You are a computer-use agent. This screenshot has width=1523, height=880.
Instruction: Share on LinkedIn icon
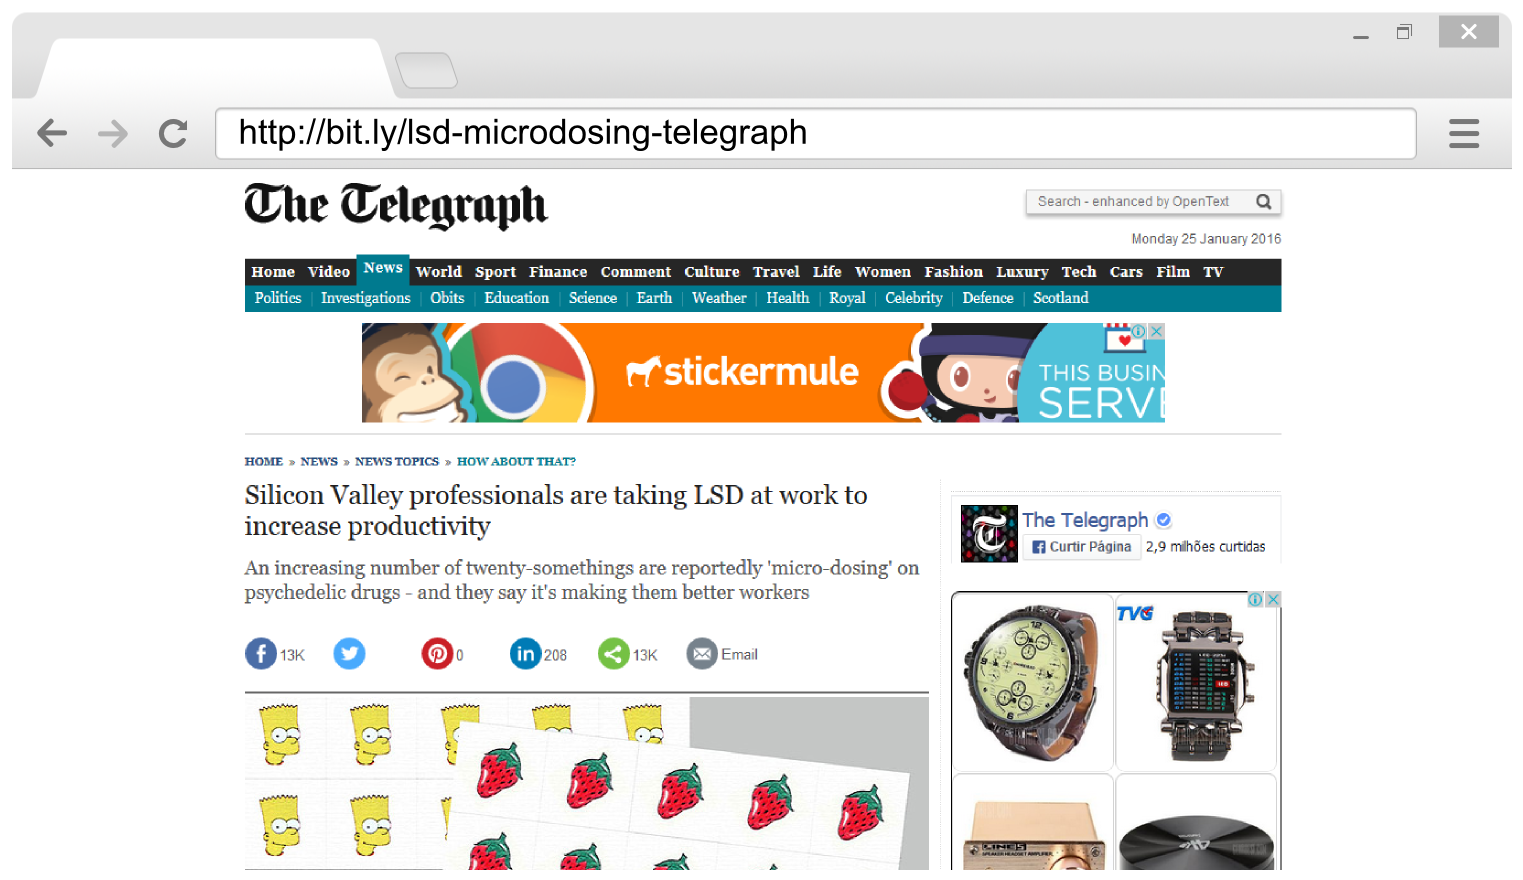(525, 654)
